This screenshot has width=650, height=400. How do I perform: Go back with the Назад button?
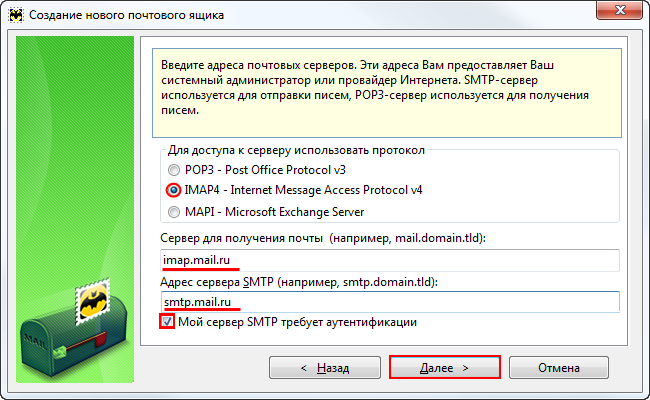(325, 367)
